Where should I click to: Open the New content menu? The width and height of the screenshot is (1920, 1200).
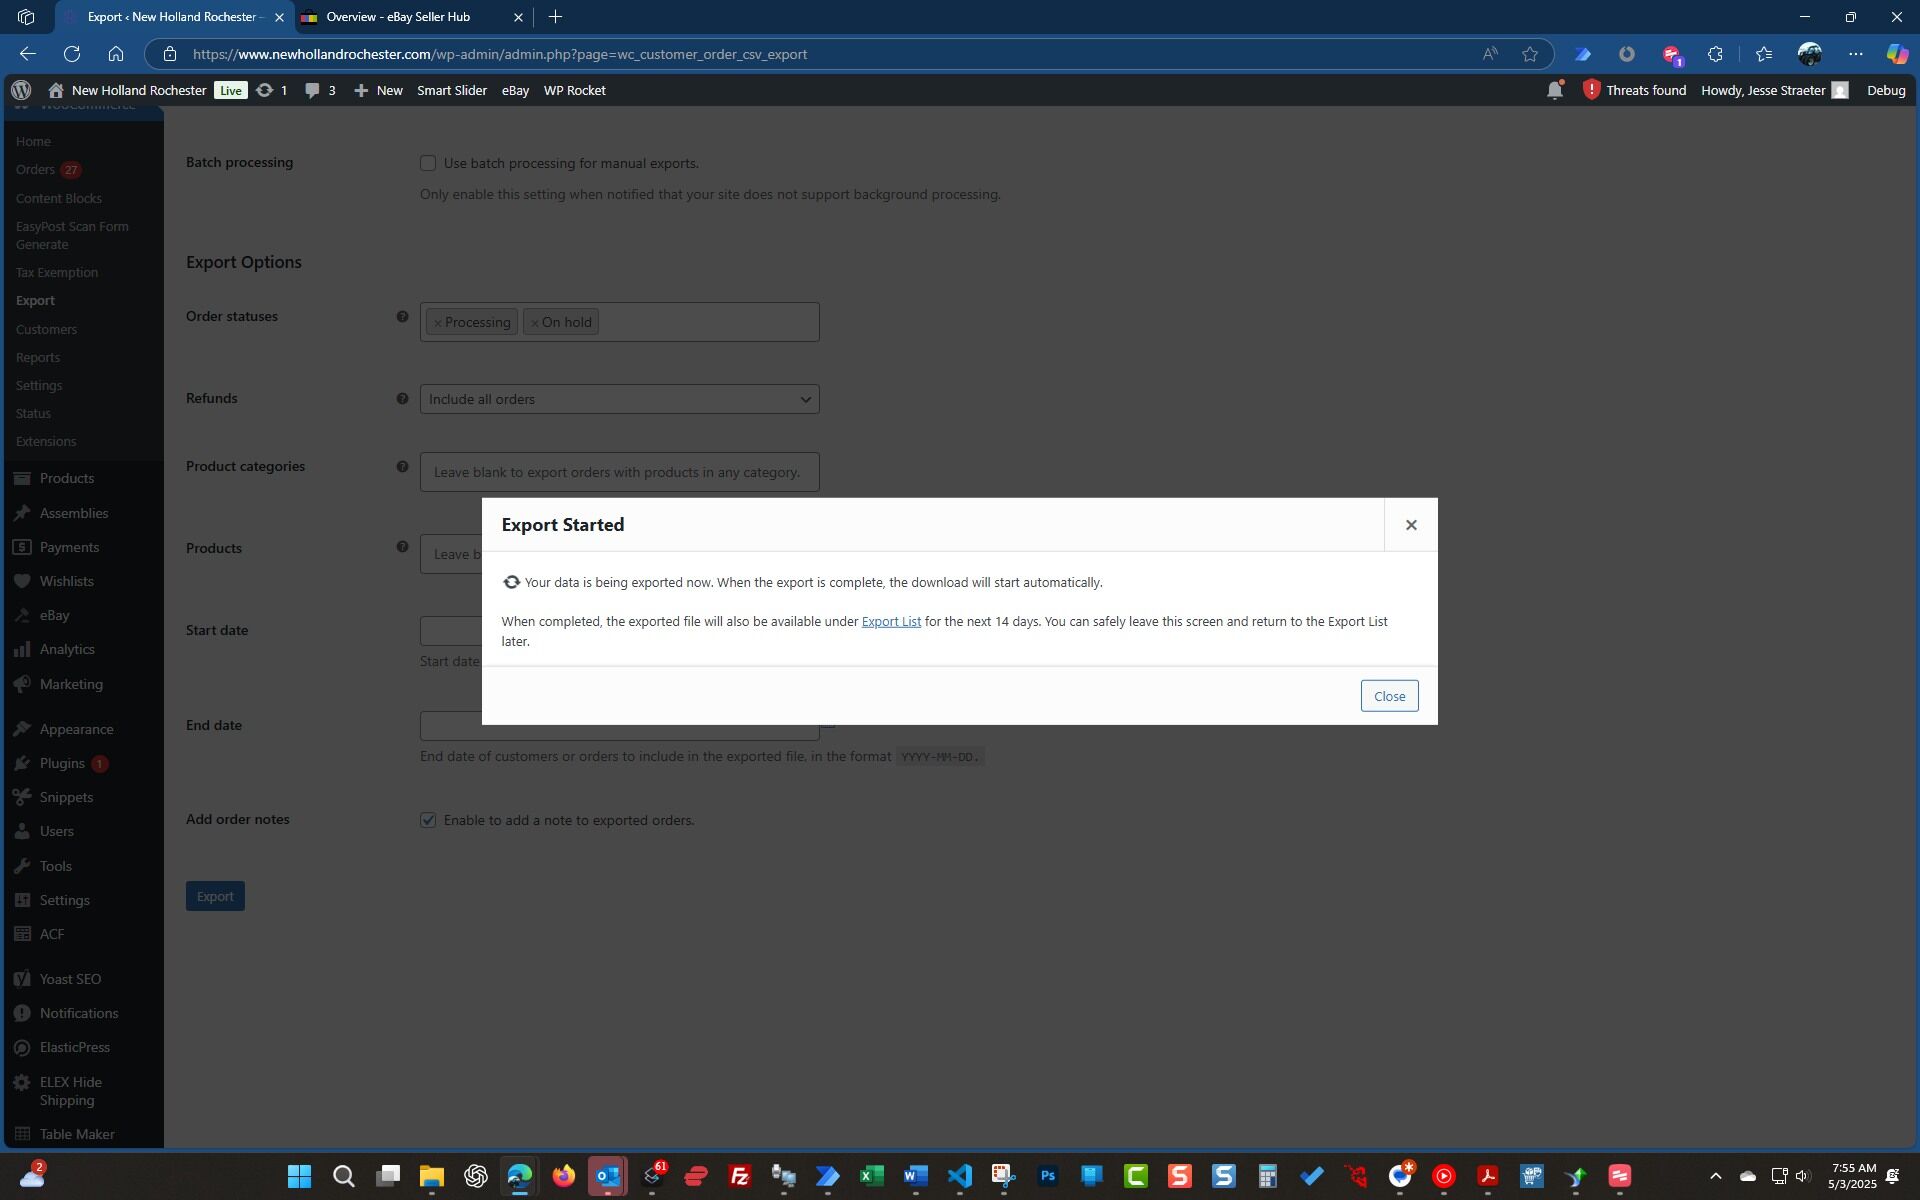pyautogui.click(x=378, y=90)
